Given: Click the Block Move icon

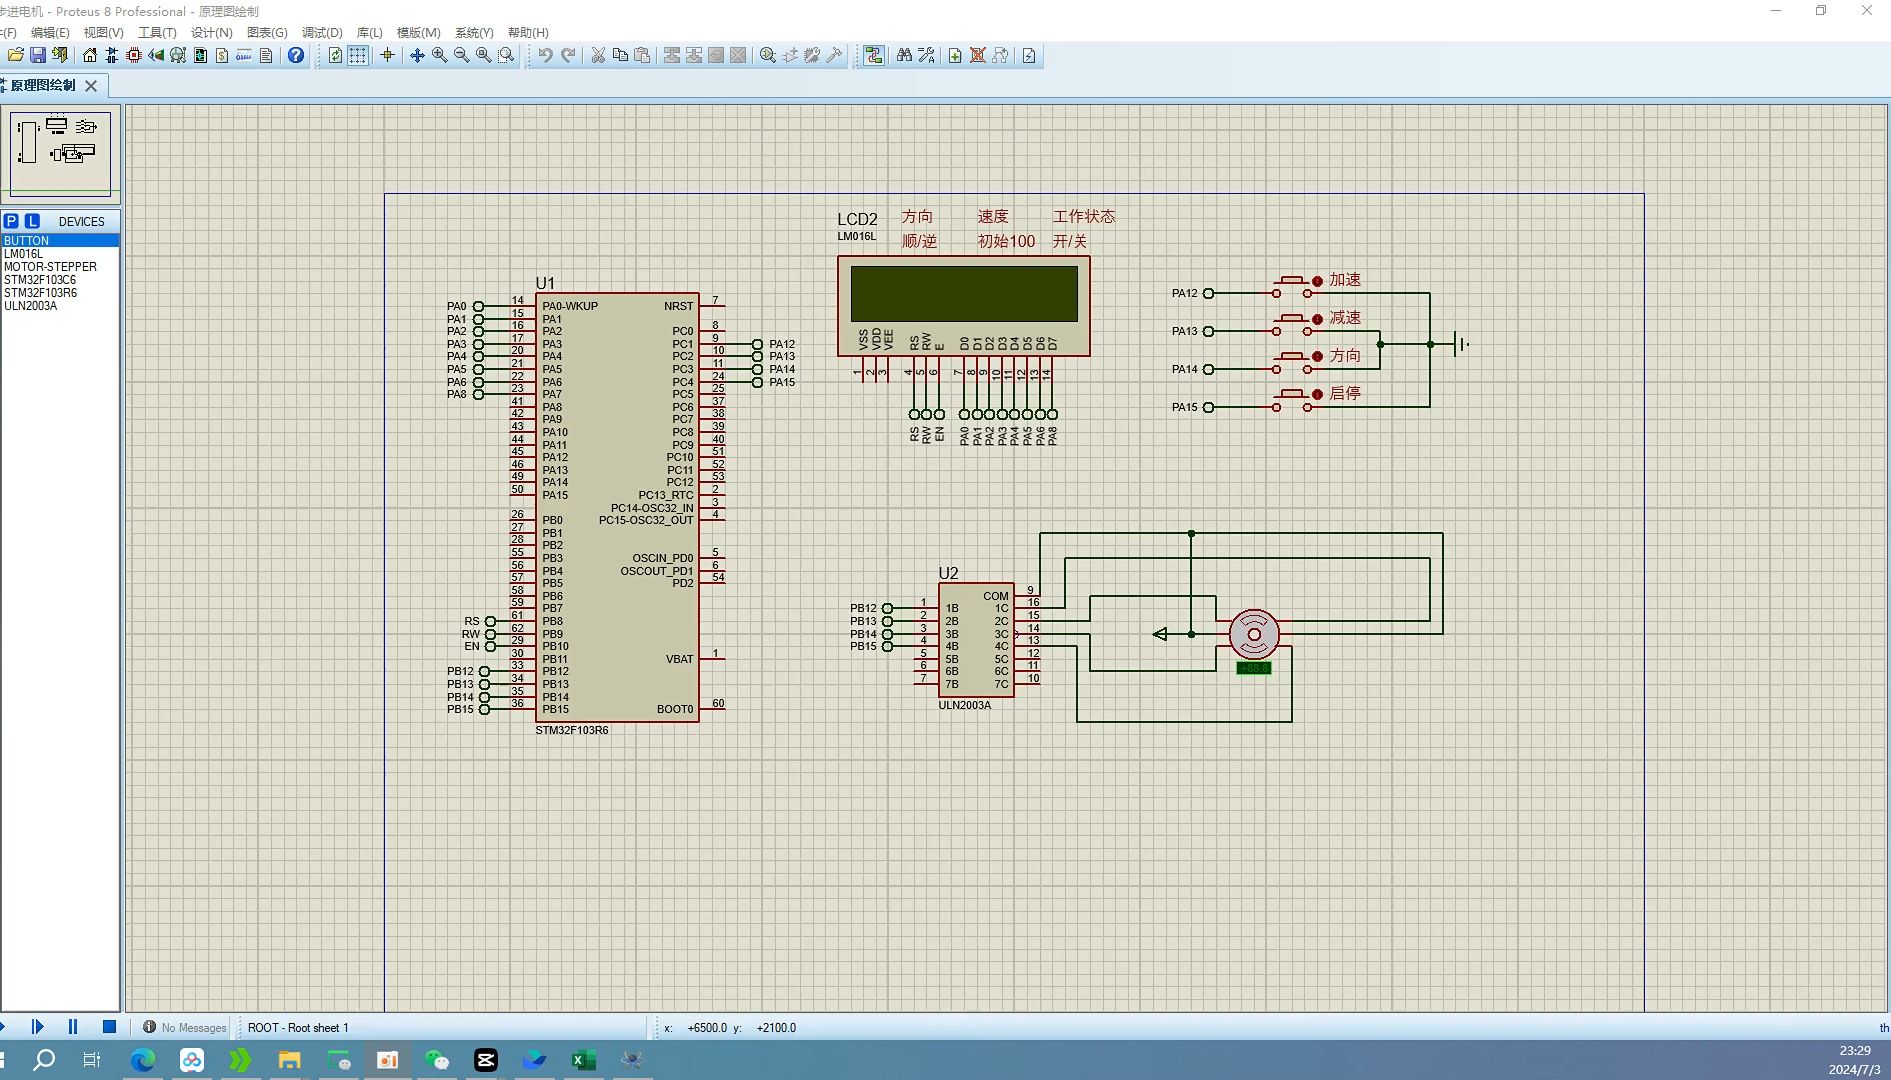Looking at the screenshot, I should point(694,55).
